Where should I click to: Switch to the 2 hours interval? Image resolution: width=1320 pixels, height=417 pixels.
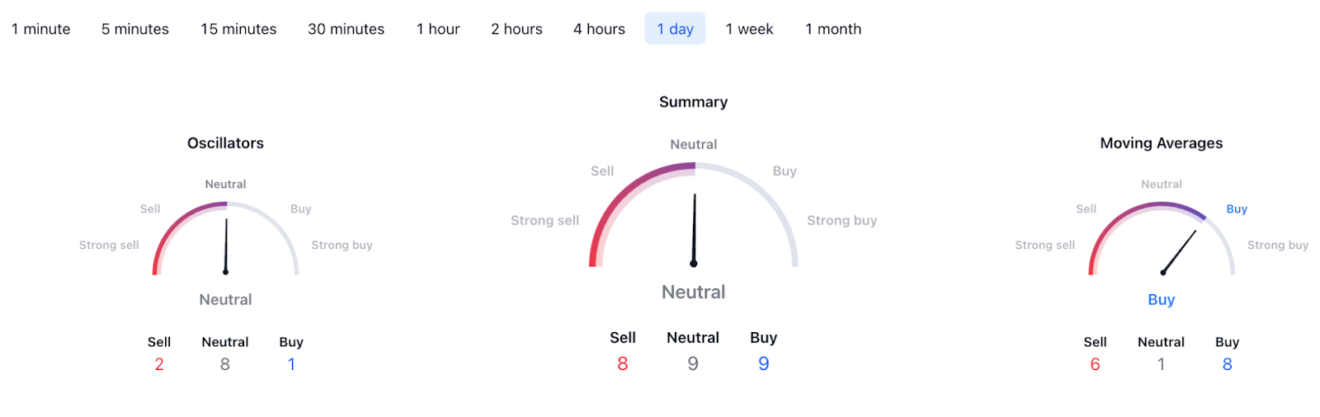(516, 29)
